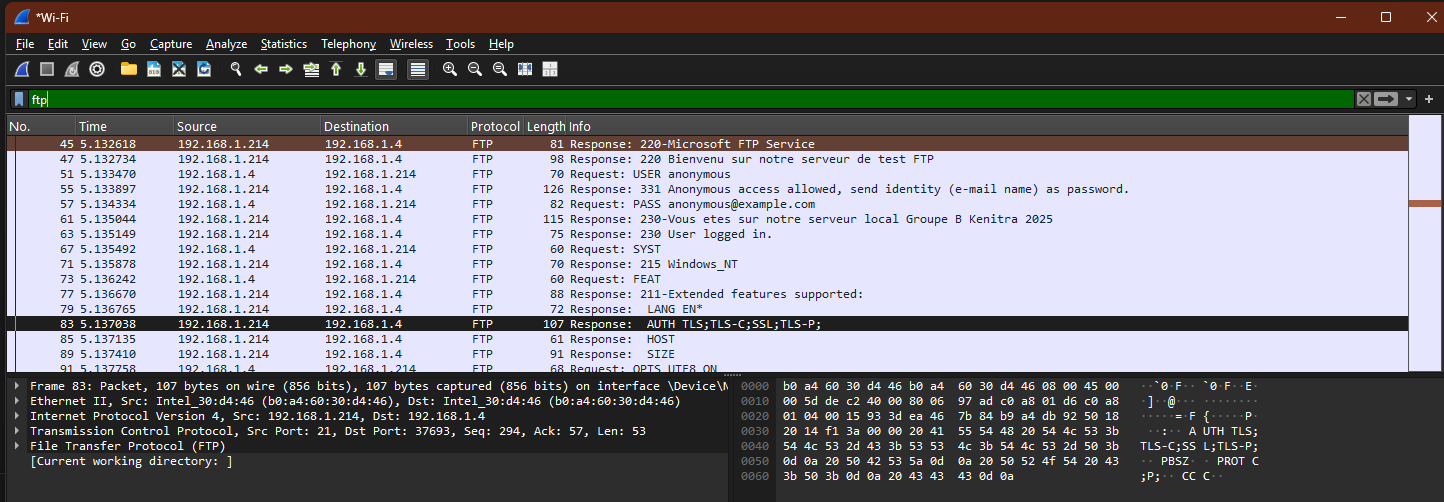
Task: Expand the Ethernet II details row
Action: tap(19, 401)
